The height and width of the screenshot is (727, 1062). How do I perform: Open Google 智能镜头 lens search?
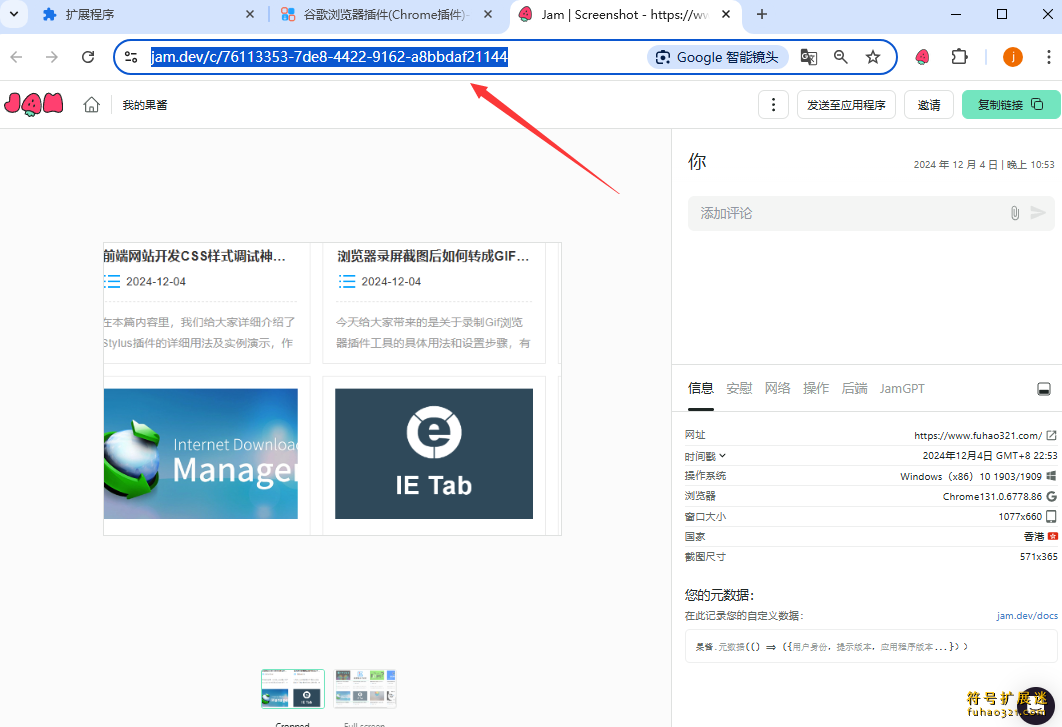718,57
